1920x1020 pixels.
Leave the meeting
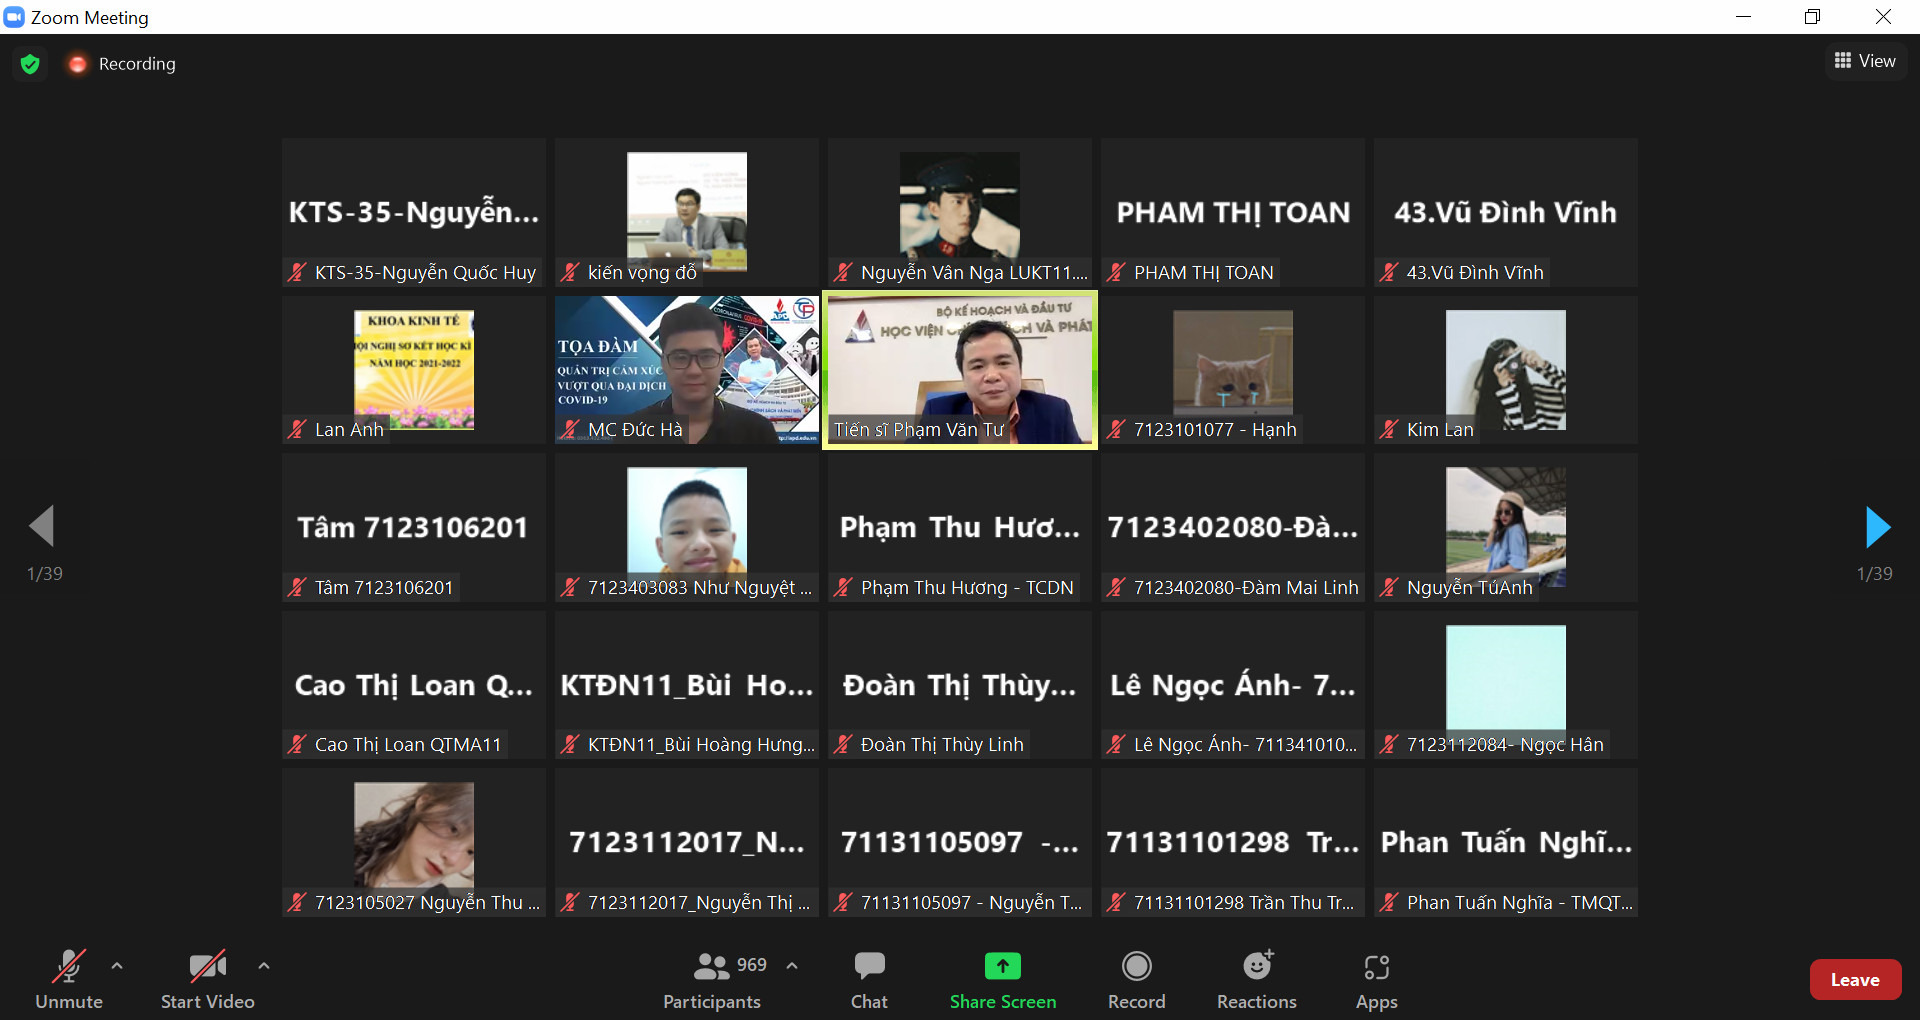tap(1854, 980)
